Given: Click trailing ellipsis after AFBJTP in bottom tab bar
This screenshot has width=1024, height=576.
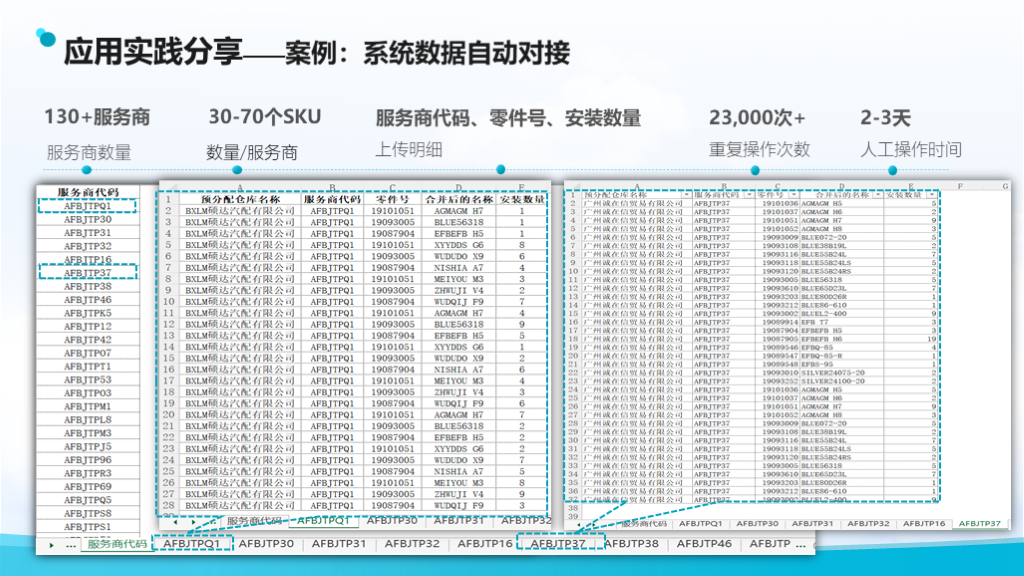Looking at the screenshot, I should pyautogui.click(x=801, y=544).
